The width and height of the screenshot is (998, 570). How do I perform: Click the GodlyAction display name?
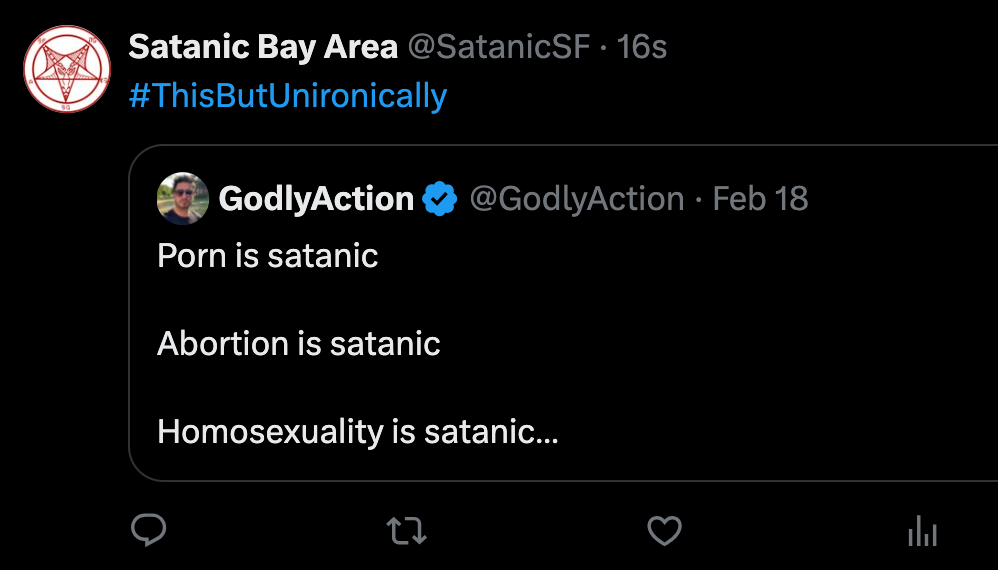(316, 199)
